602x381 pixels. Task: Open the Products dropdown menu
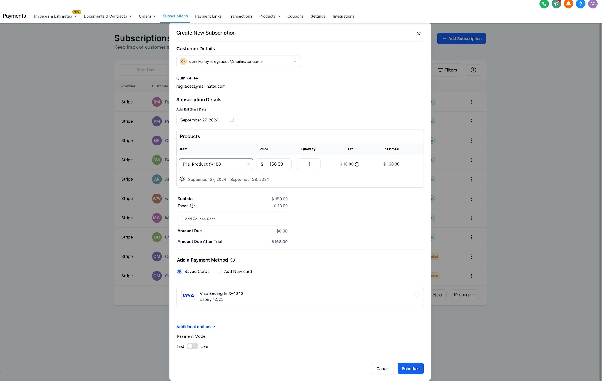point(270,17)
